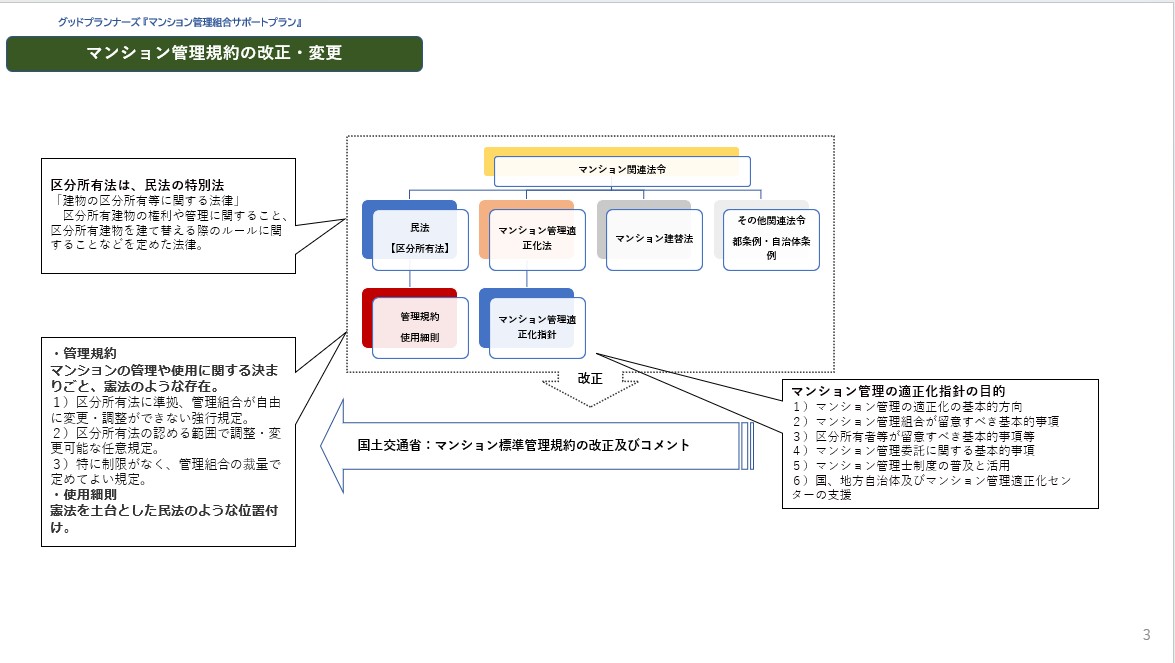1175x663 pixels.
Task: Select the heading マンション管理の適正化指針の目的
Action: (897, 391)
